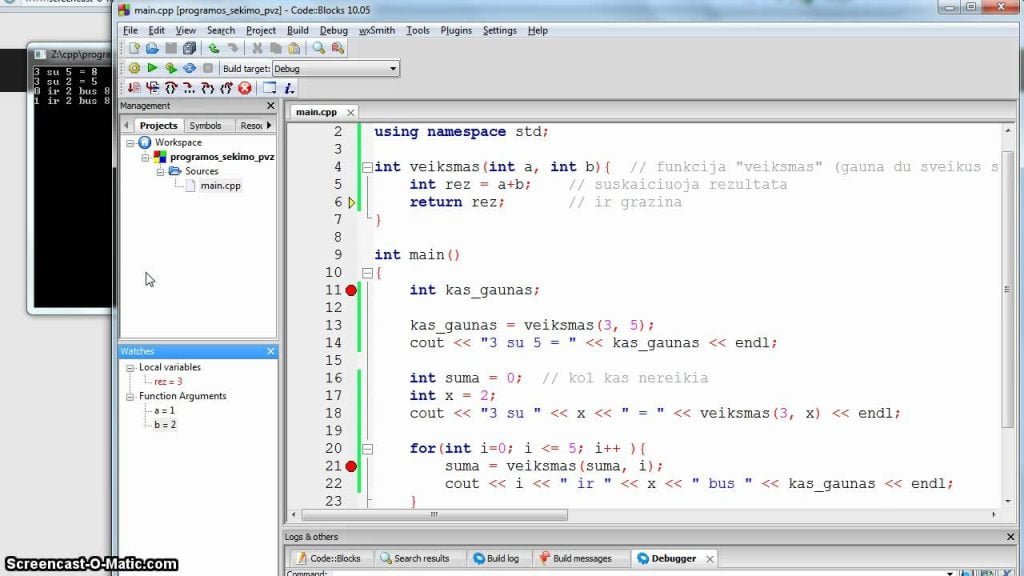Click the Save file toolbar icon
The height and width of the screenshot is (576, 1024).
[x=171, y=48]
